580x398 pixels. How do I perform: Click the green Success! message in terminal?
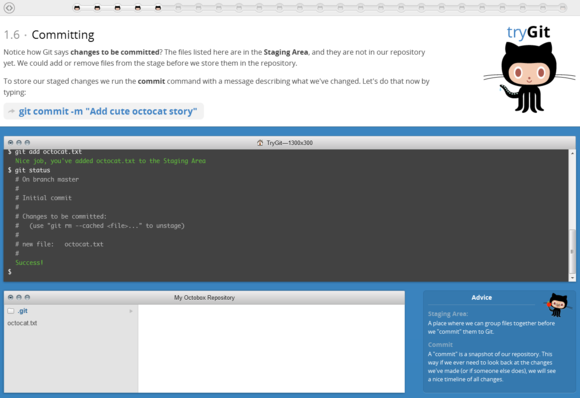[29, 263]
